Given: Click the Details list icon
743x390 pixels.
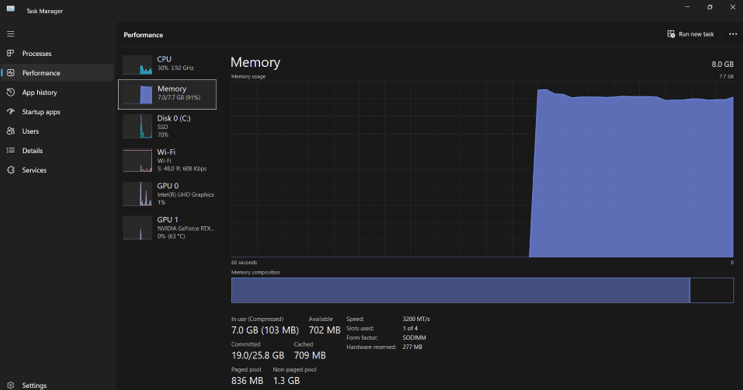Looking at the screenshot, I should point(10,150).
